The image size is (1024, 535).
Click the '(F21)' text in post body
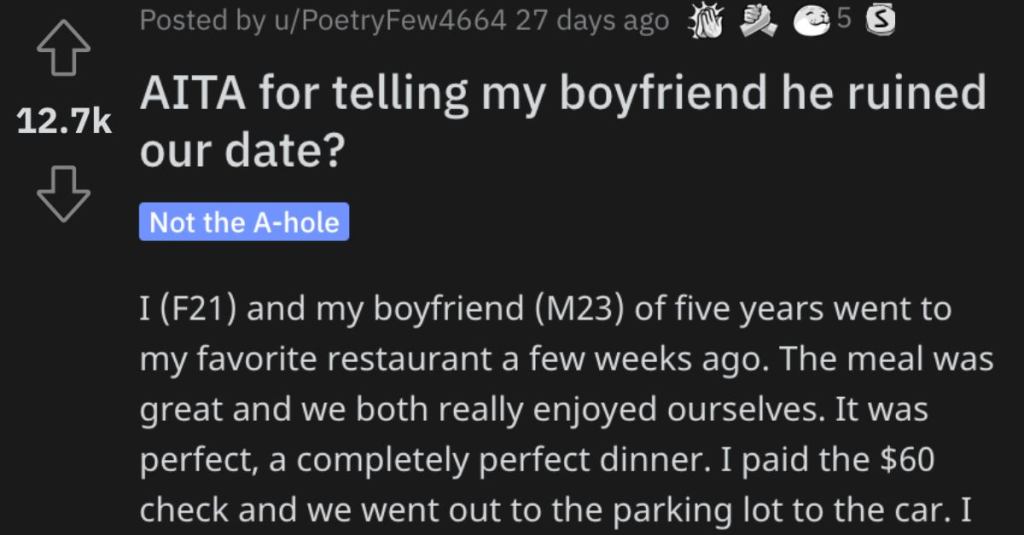point(188,308)
